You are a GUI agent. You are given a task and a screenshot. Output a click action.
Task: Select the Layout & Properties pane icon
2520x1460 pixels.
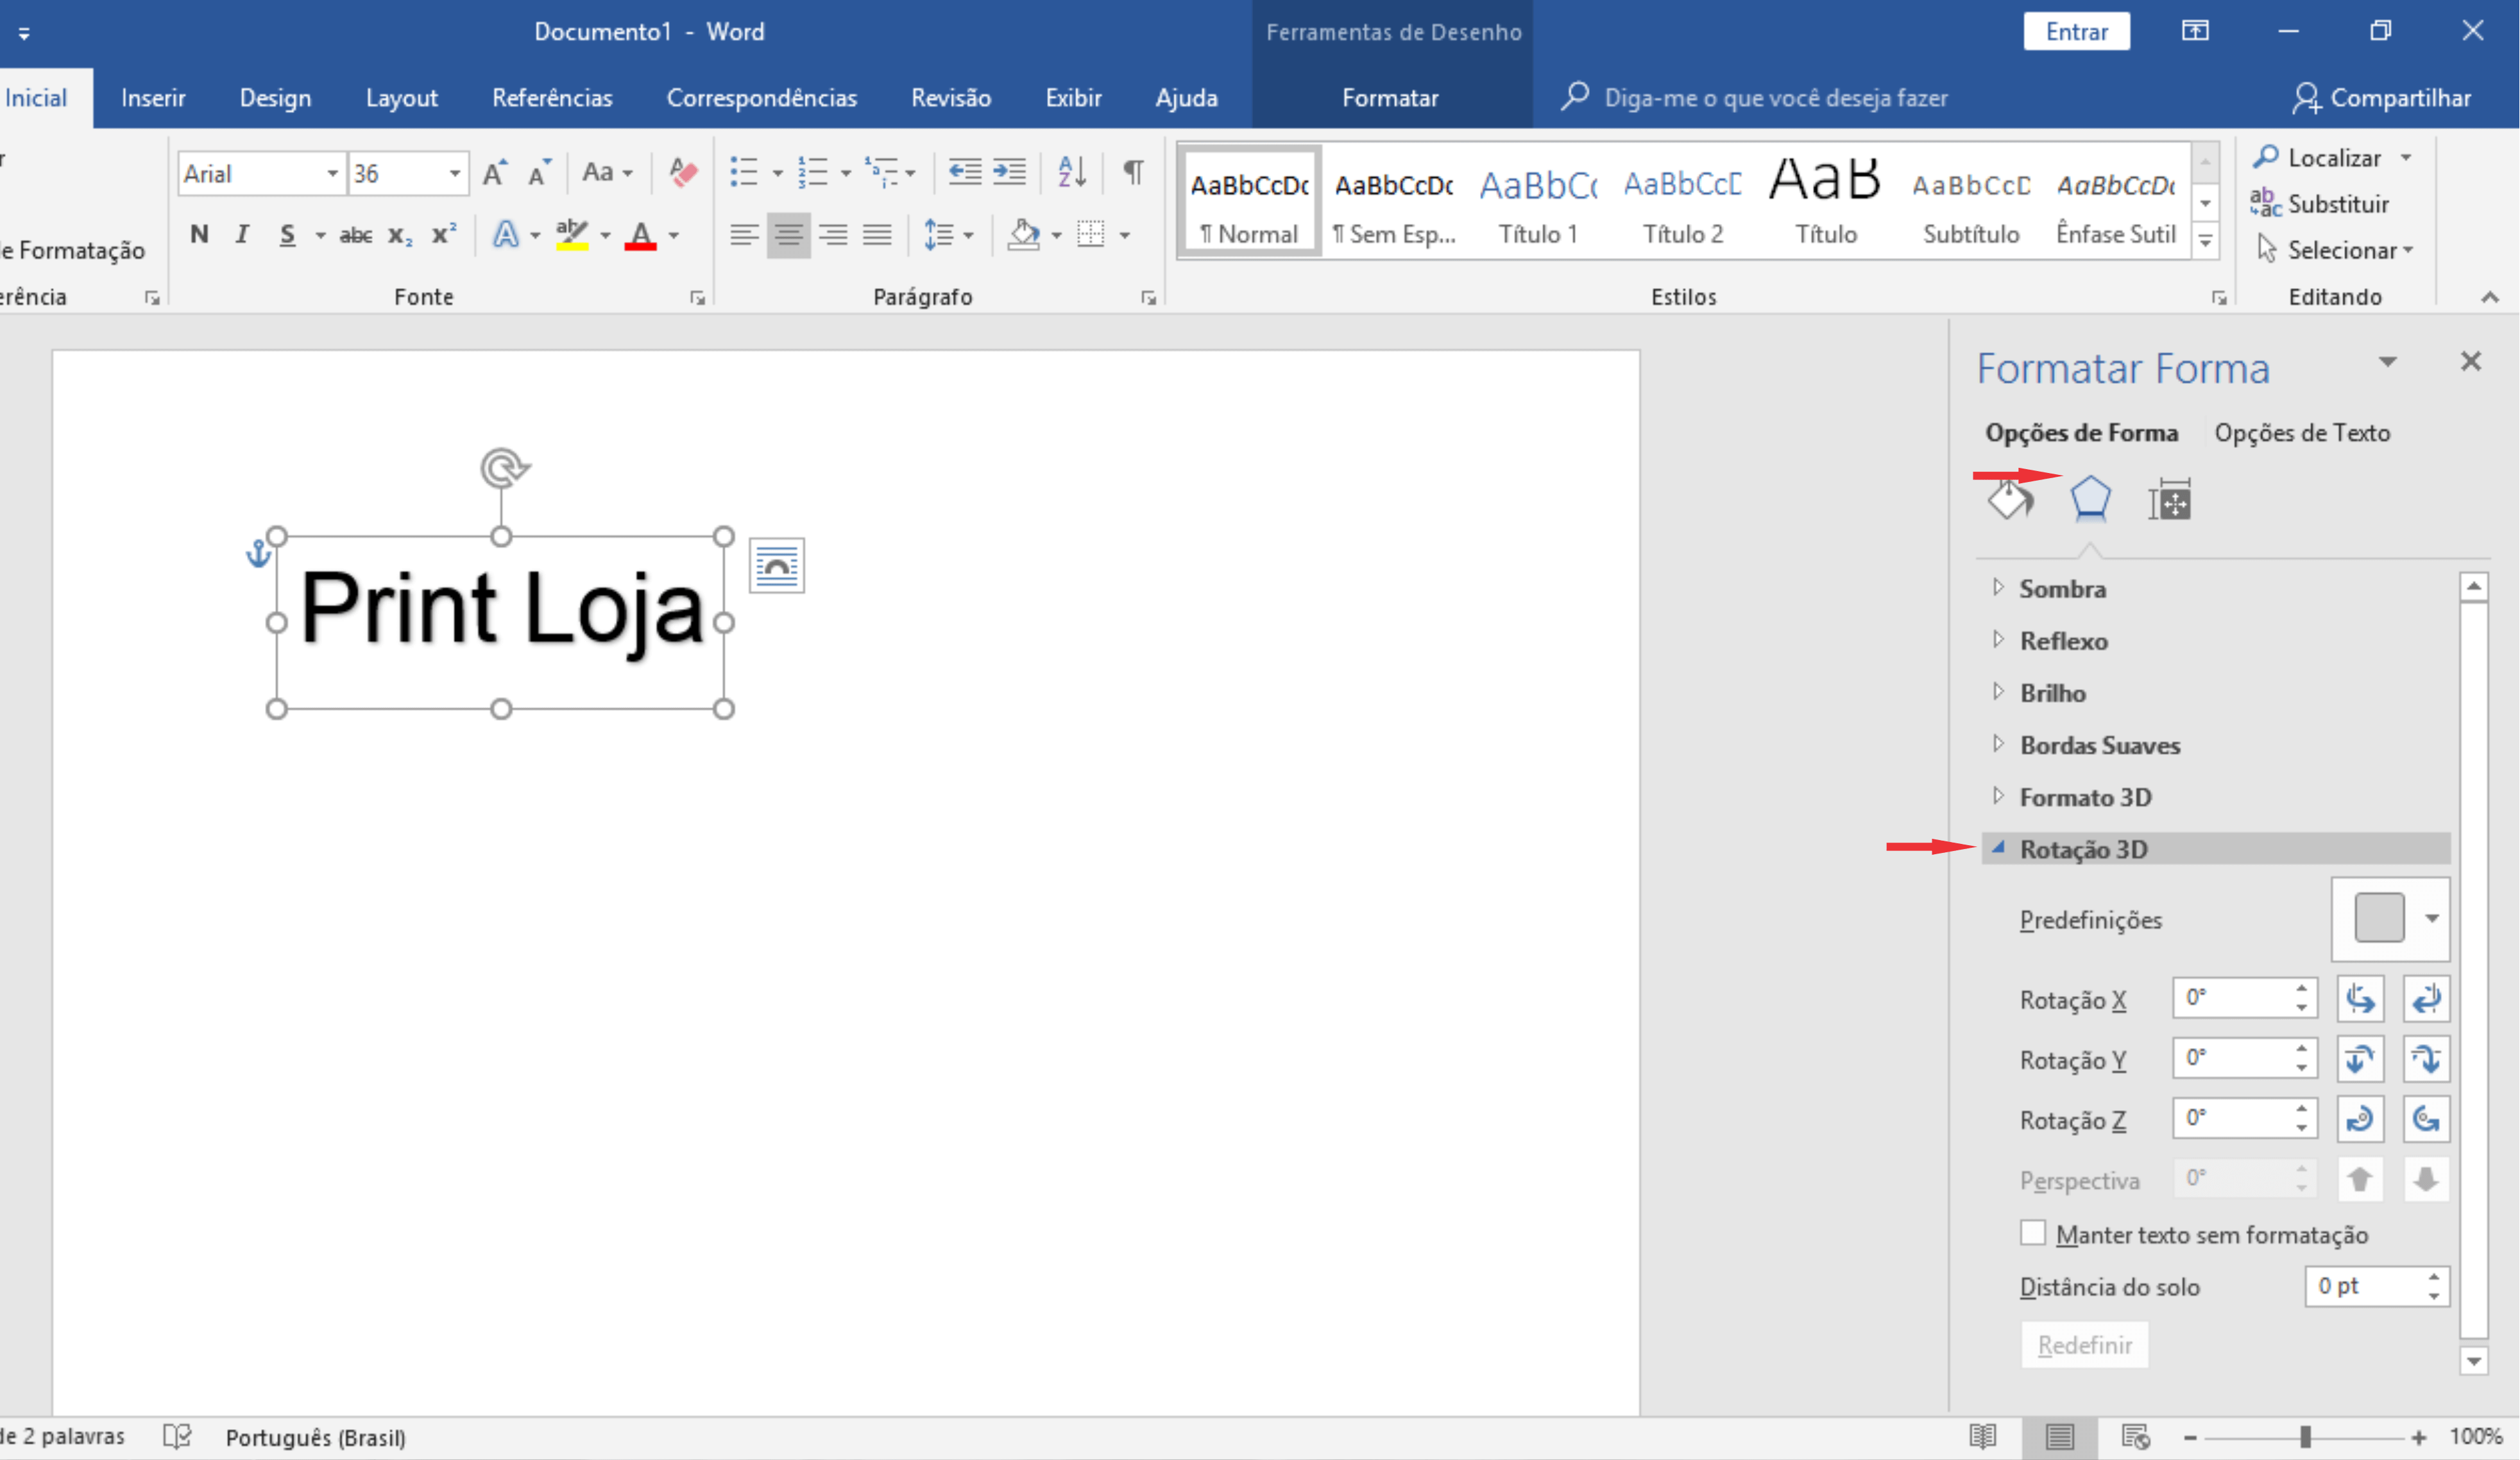tap(2169, 499)
